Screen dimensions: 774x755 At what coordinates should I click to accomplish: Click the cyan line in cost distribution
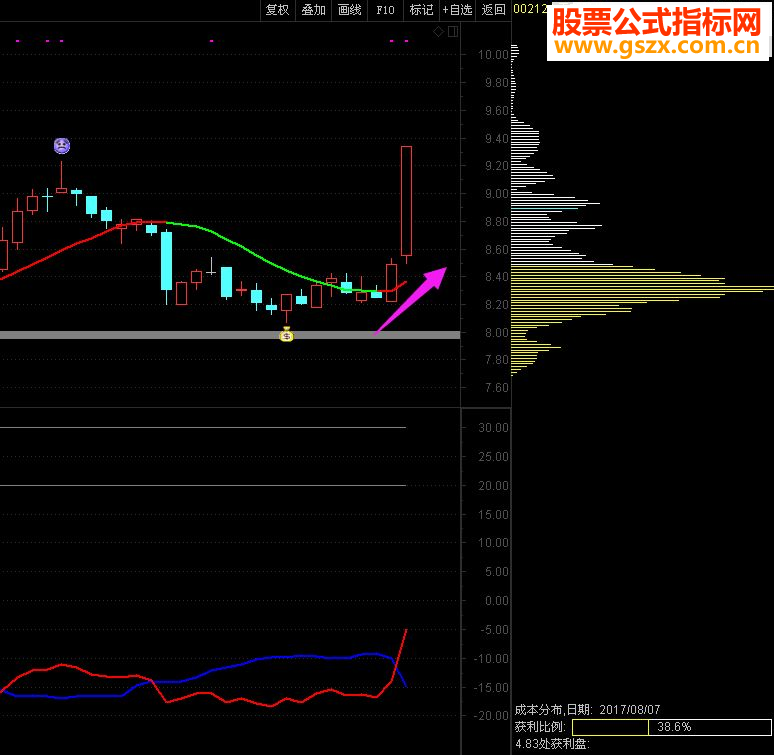tap(544, 209)
